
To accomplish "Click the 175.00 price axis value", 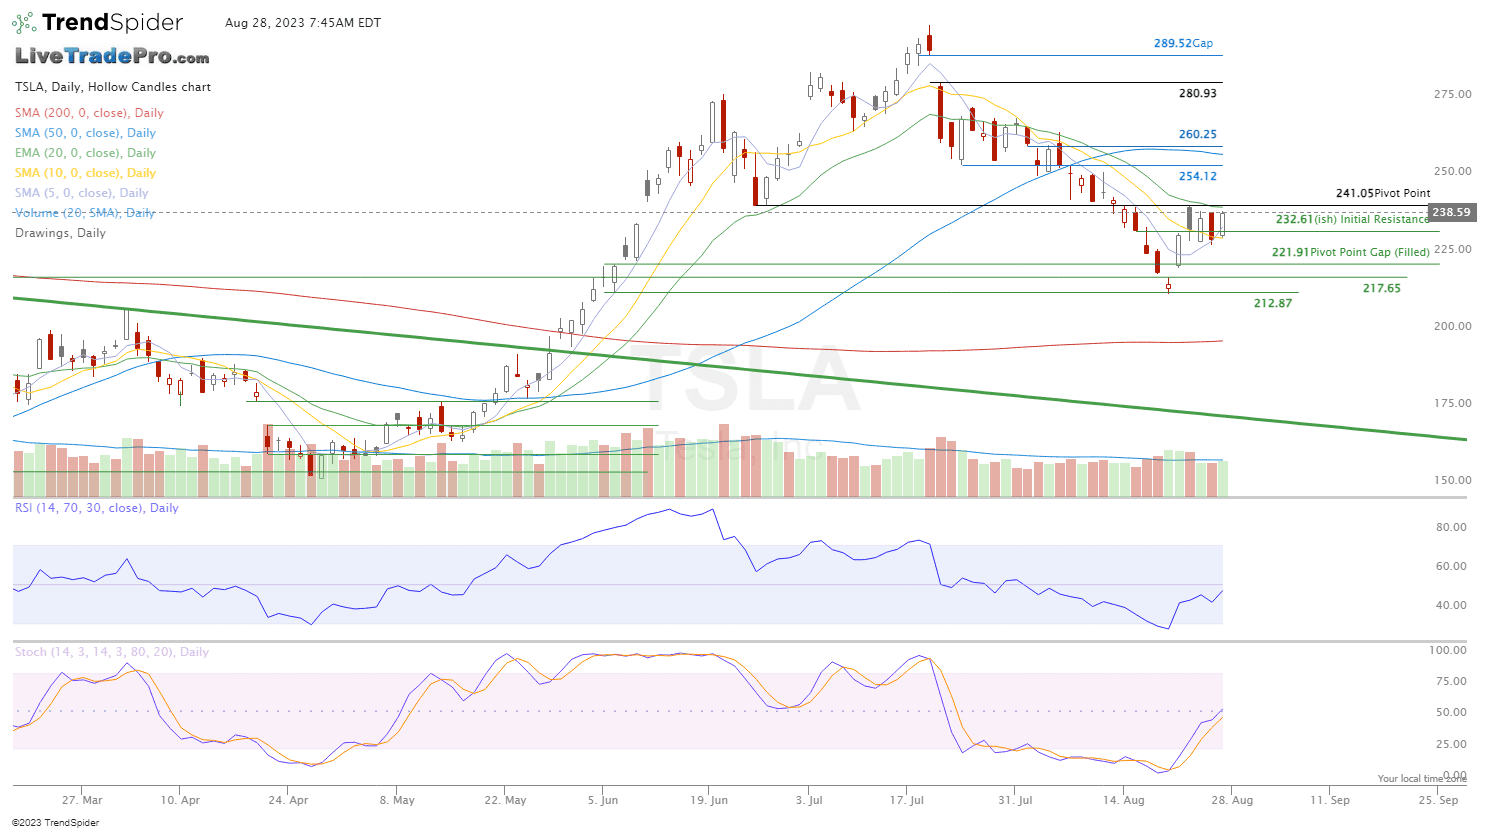I will 1453,403.
